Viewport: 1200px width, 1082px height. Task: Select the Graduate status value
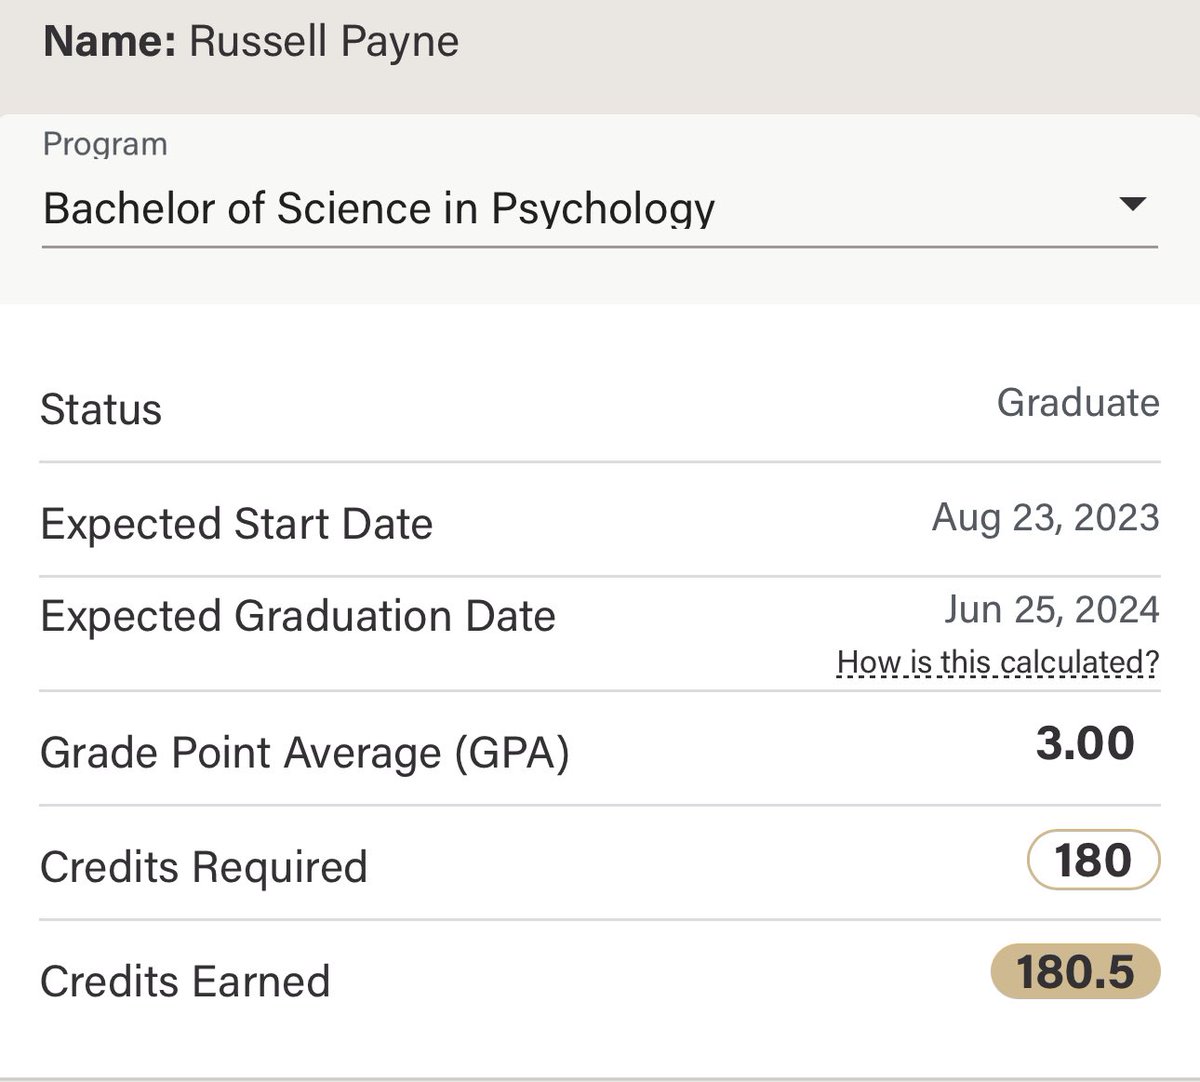tap(1078, 403)
